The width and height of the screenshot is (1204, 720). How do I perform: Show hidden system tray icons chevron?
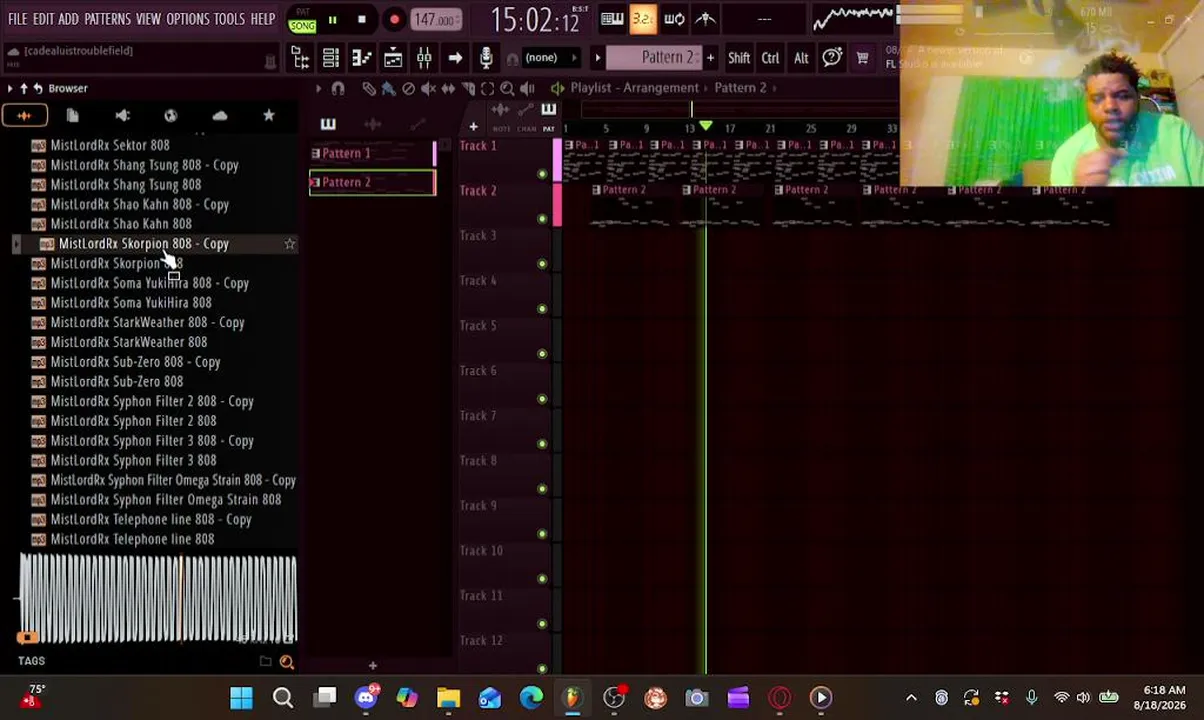pos(911,698)
